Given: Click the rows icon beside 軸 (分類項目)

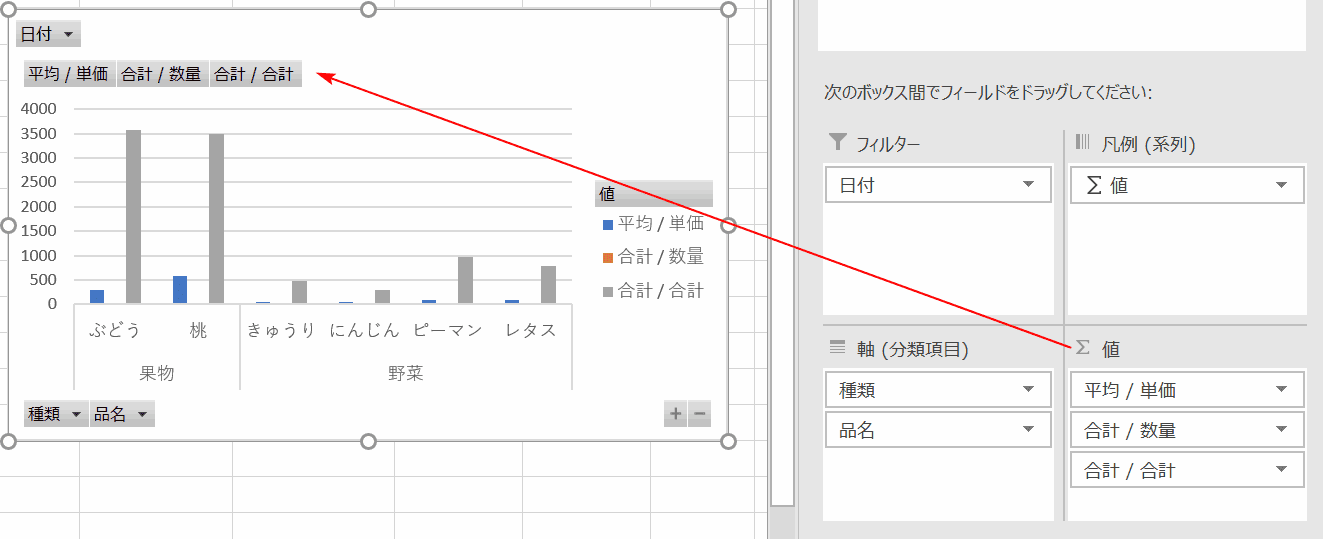Looking at the screenshot, I should [838, 347].
